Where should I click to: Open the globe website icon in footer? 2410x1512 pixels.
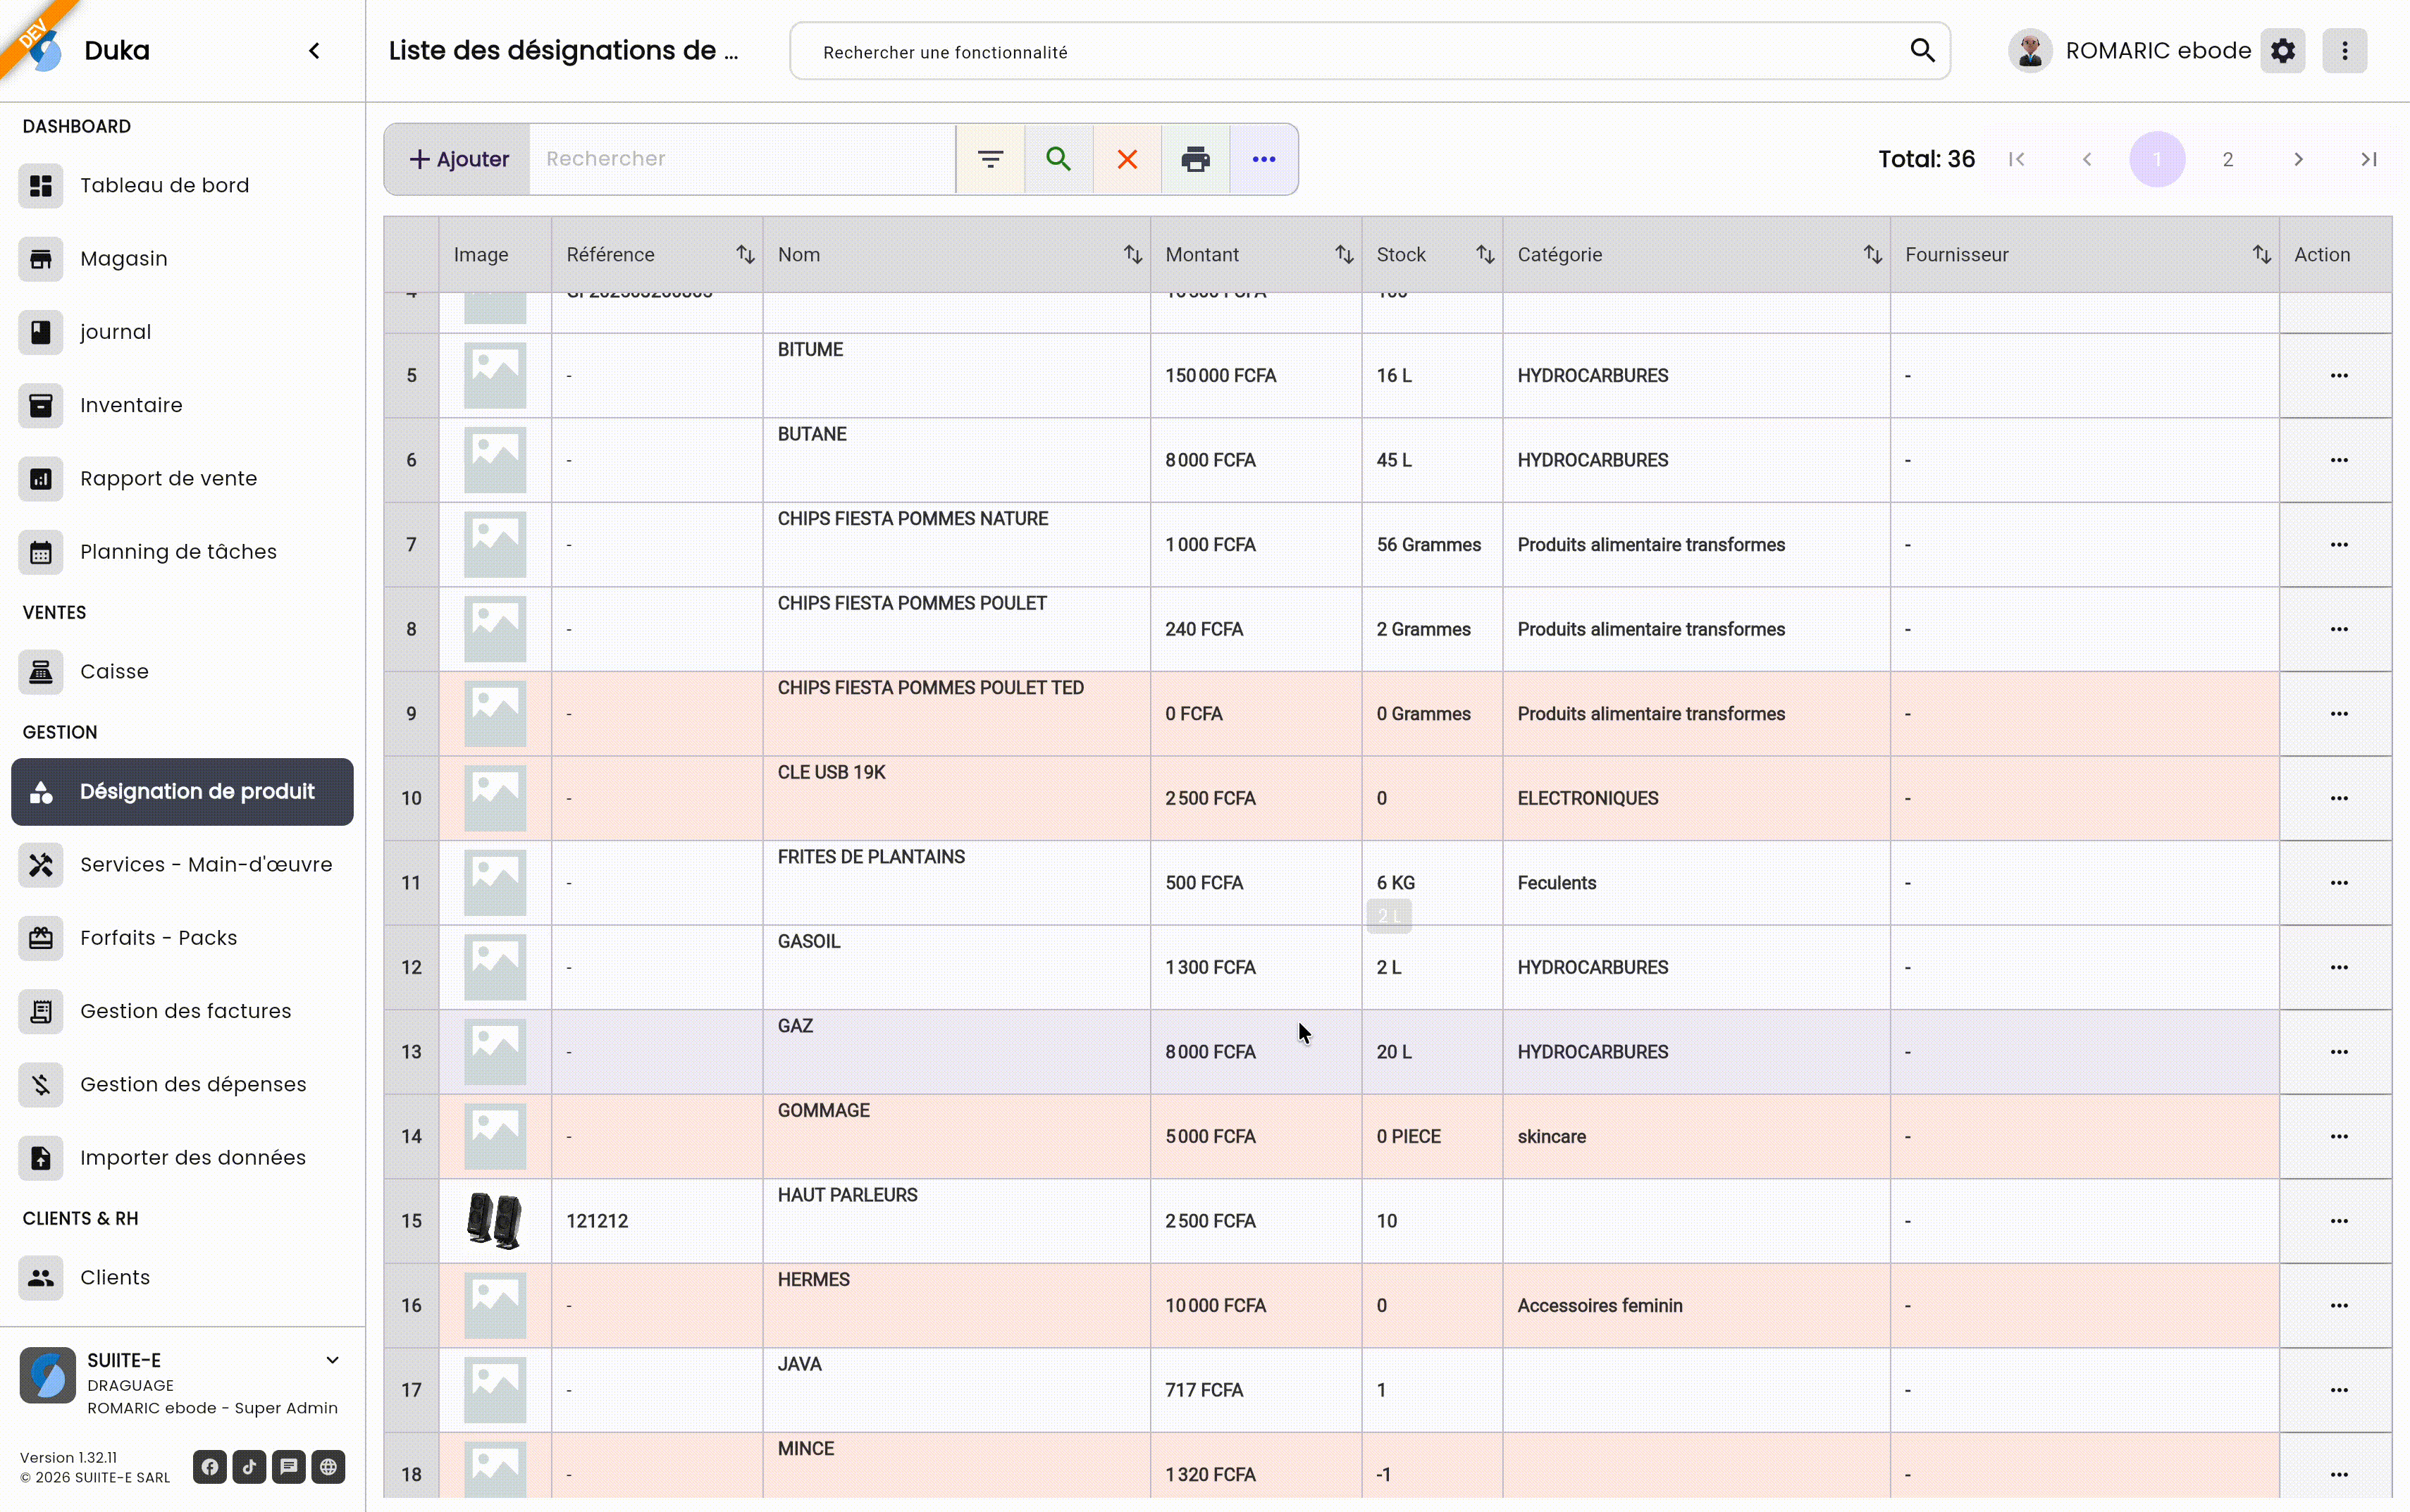pyautogui.click(x=328, y=1467)
